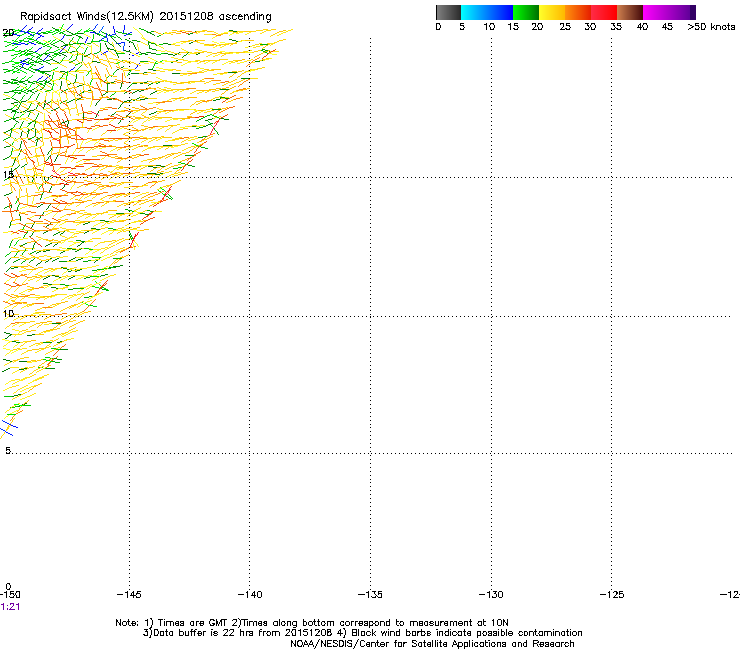The width and height of the screenshot is (740, 650).
Task: Click the legend label '25'
Action: pyautogui.click(x=565, y=27)
